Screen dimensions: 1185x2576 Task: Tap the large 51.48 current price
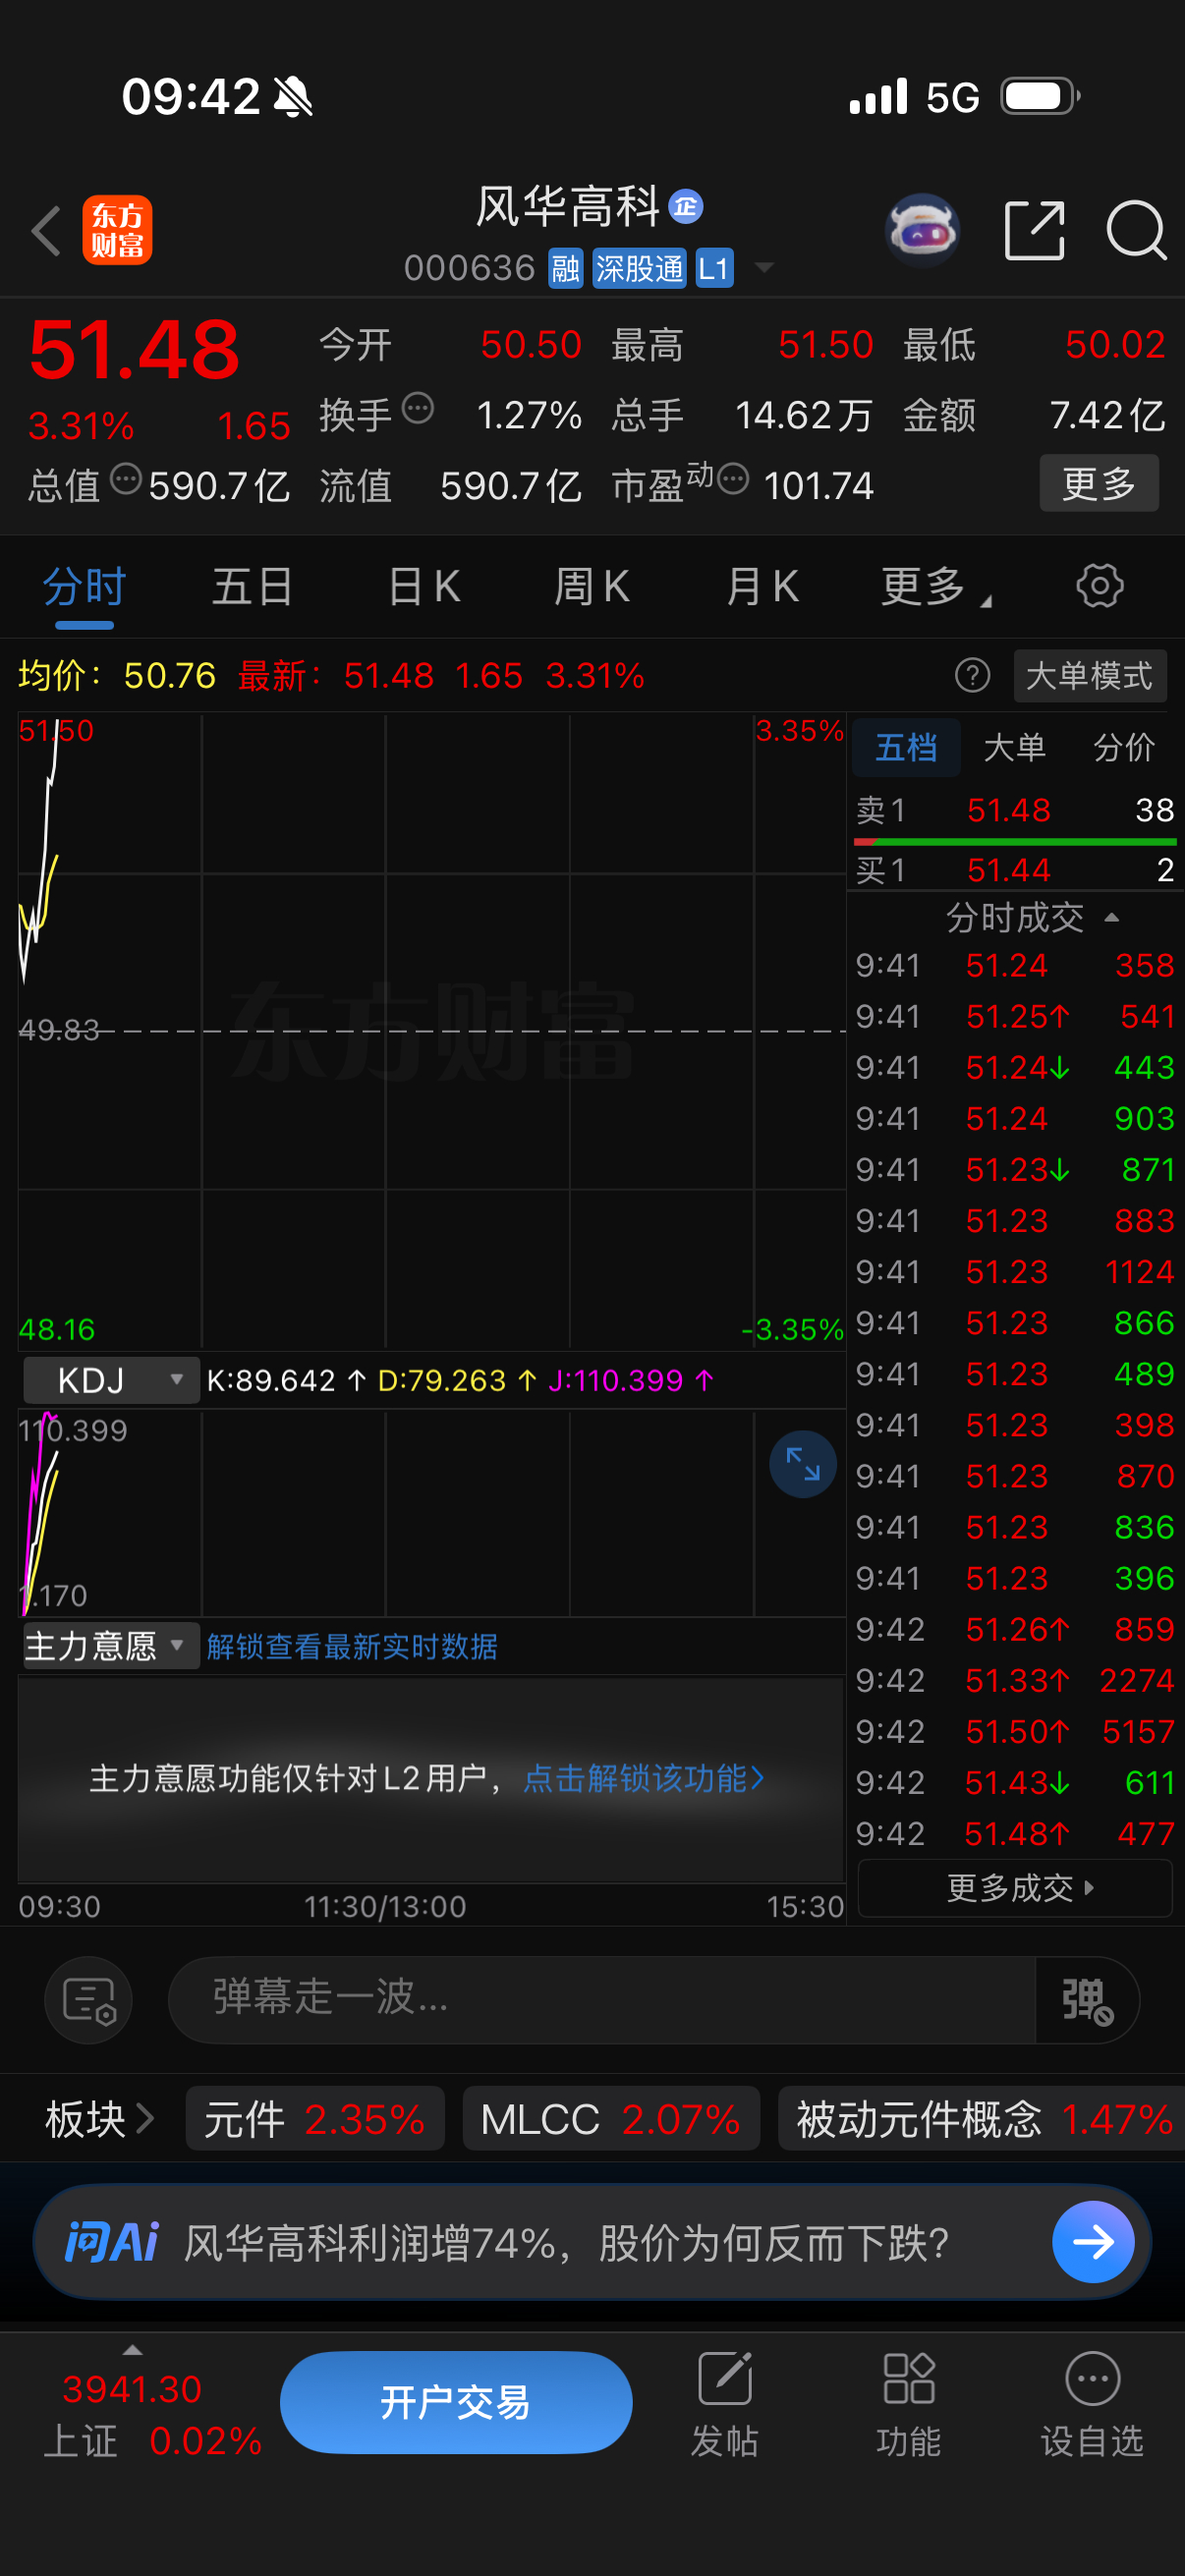point(134,350)
